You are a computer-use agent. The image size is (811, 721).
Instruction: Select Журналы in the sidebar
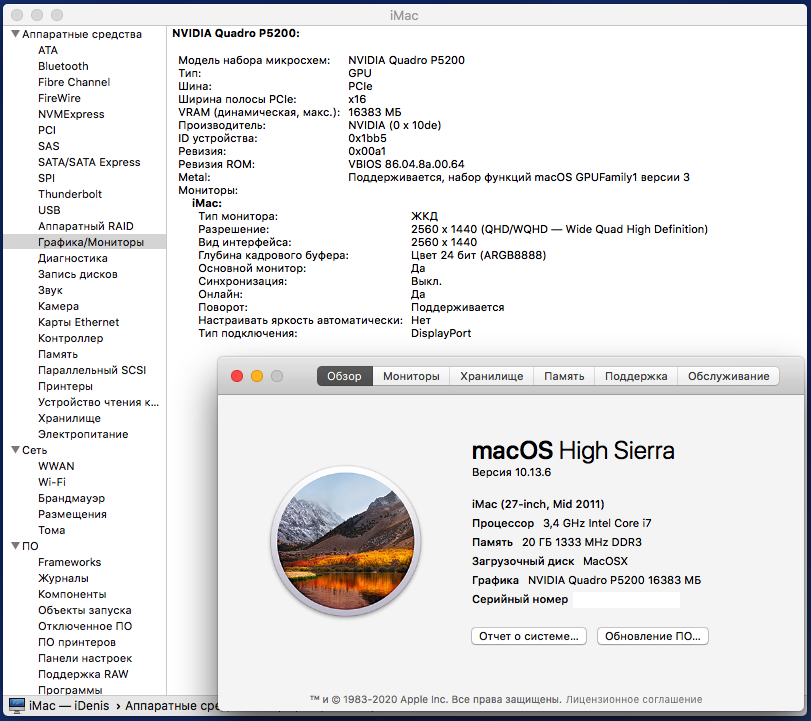click(x=63, y=578)
